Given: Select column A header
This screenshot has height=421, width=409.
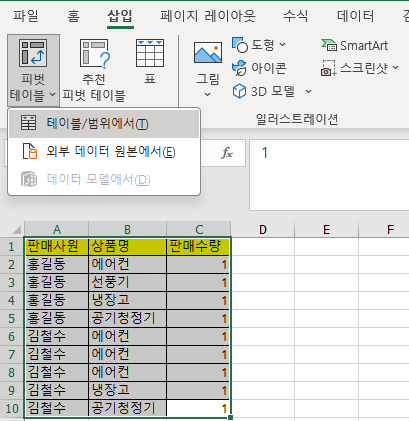Looking at the screenshot, I should [x=57, y=229].
